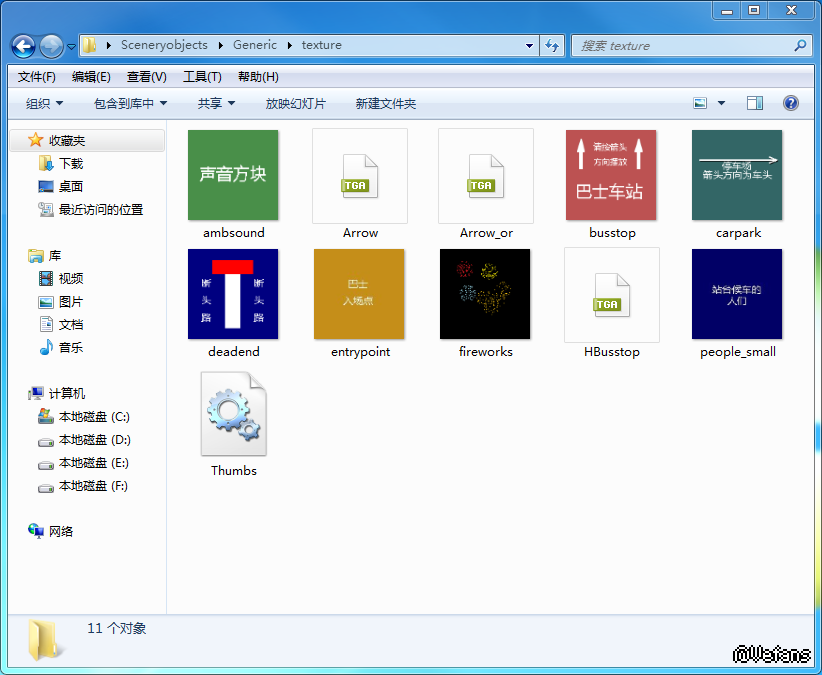Open the address bar history dropdown
Viewport: 822px width, 675px height.
(530, 46)
